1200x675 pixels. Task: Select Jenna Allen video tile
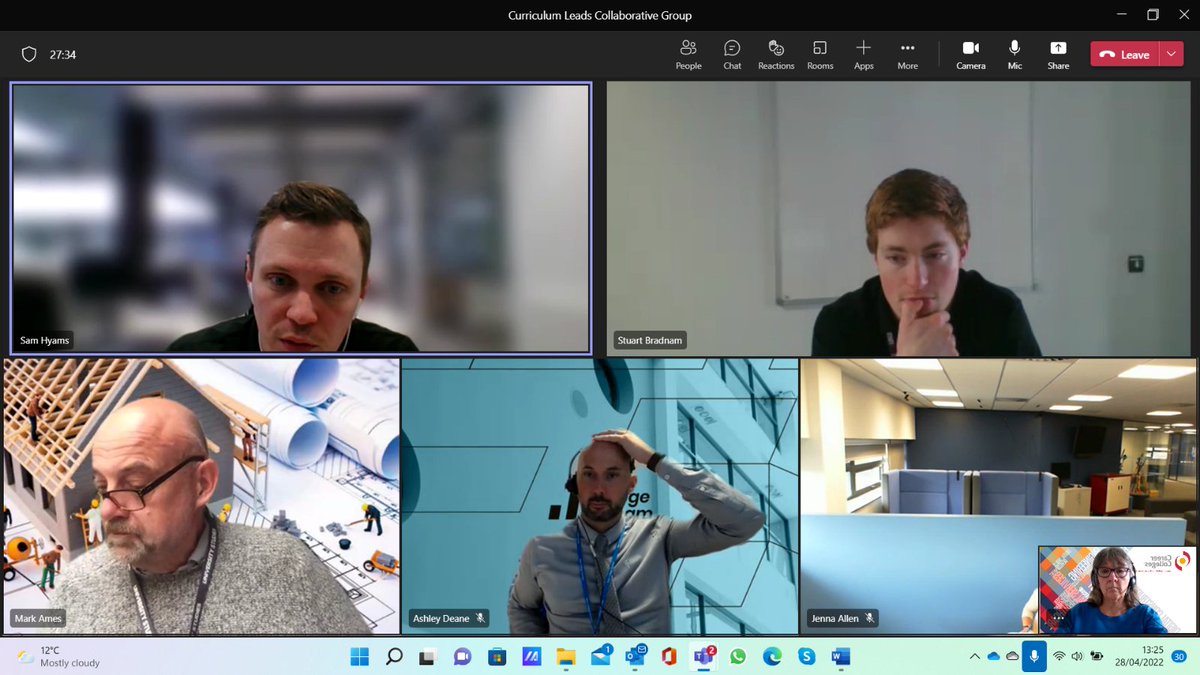click(998, 496)
